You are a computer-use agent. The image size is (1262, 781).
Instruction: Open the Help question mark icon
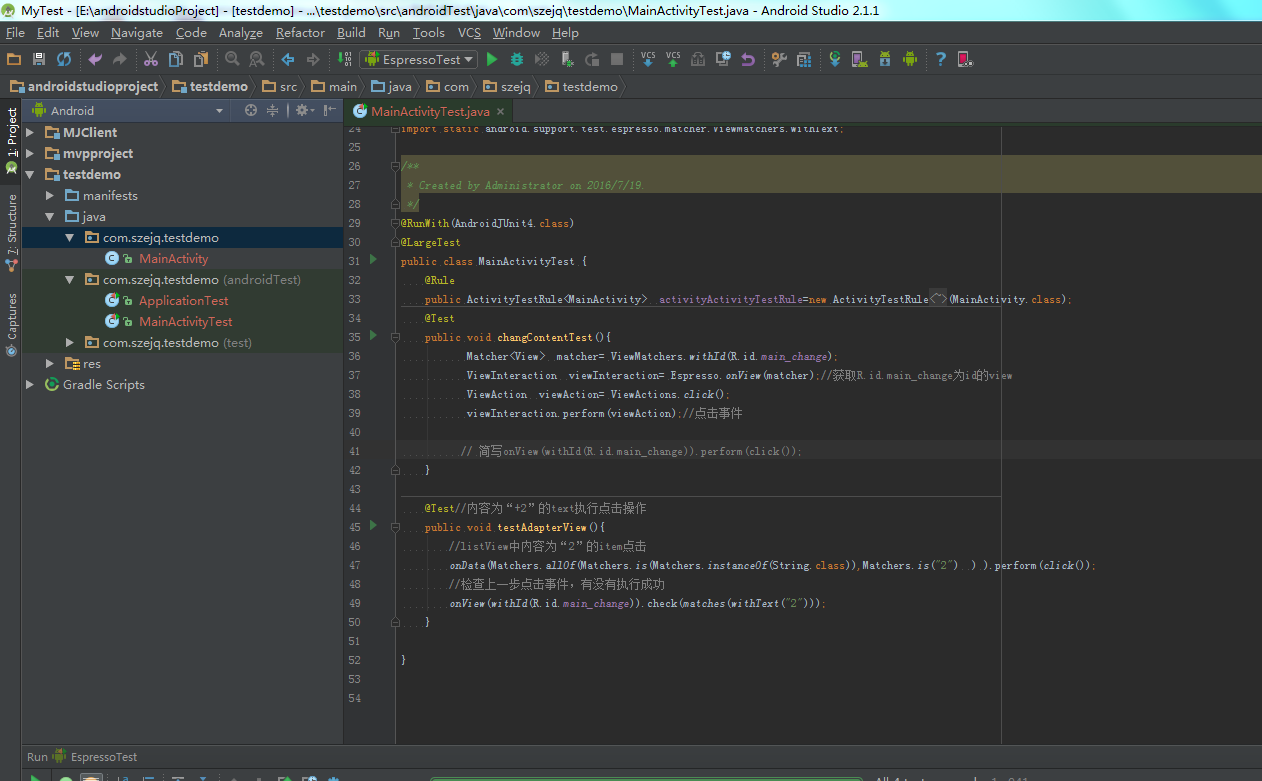coord(940,60)
